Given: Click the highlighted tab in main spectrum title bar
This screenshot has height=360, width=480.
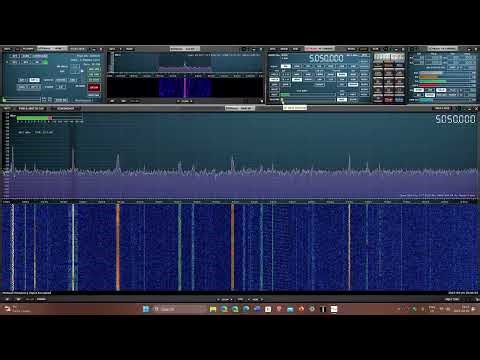Looking at the screenshot, I should coord(240,108).
